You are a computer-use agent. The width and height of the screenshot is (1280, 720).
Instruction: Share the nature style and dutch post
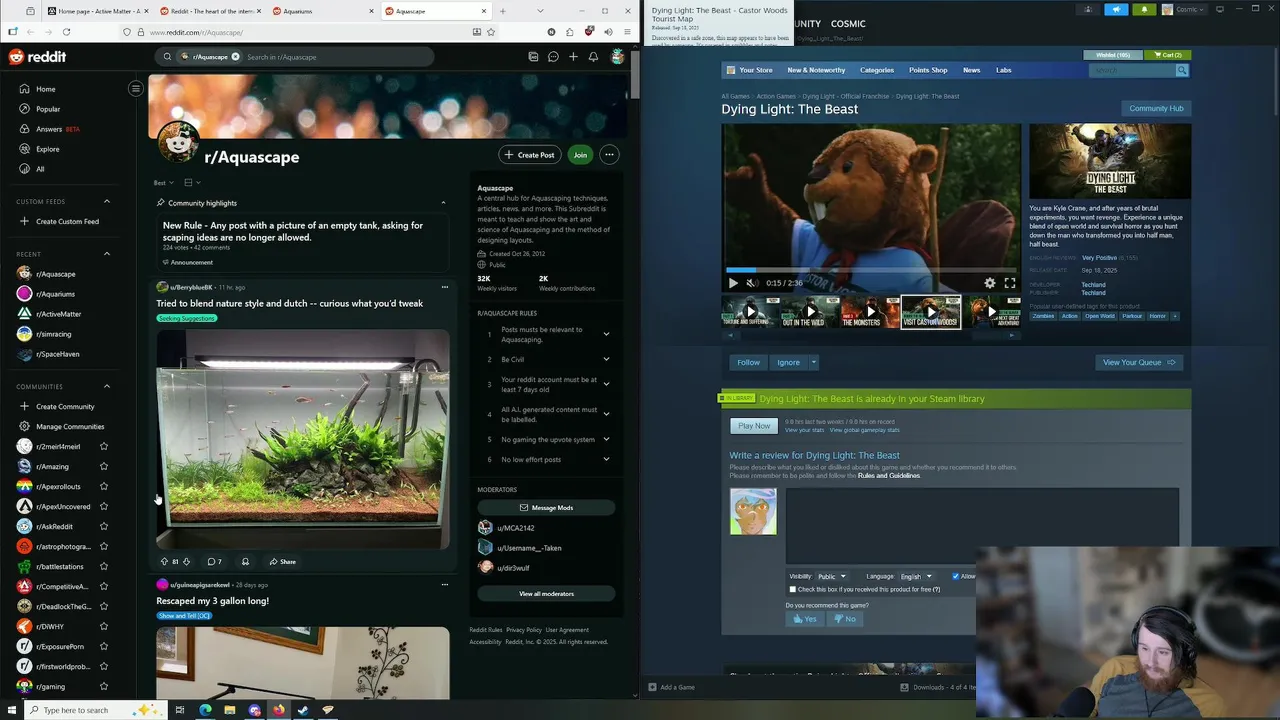pos(283,562)
